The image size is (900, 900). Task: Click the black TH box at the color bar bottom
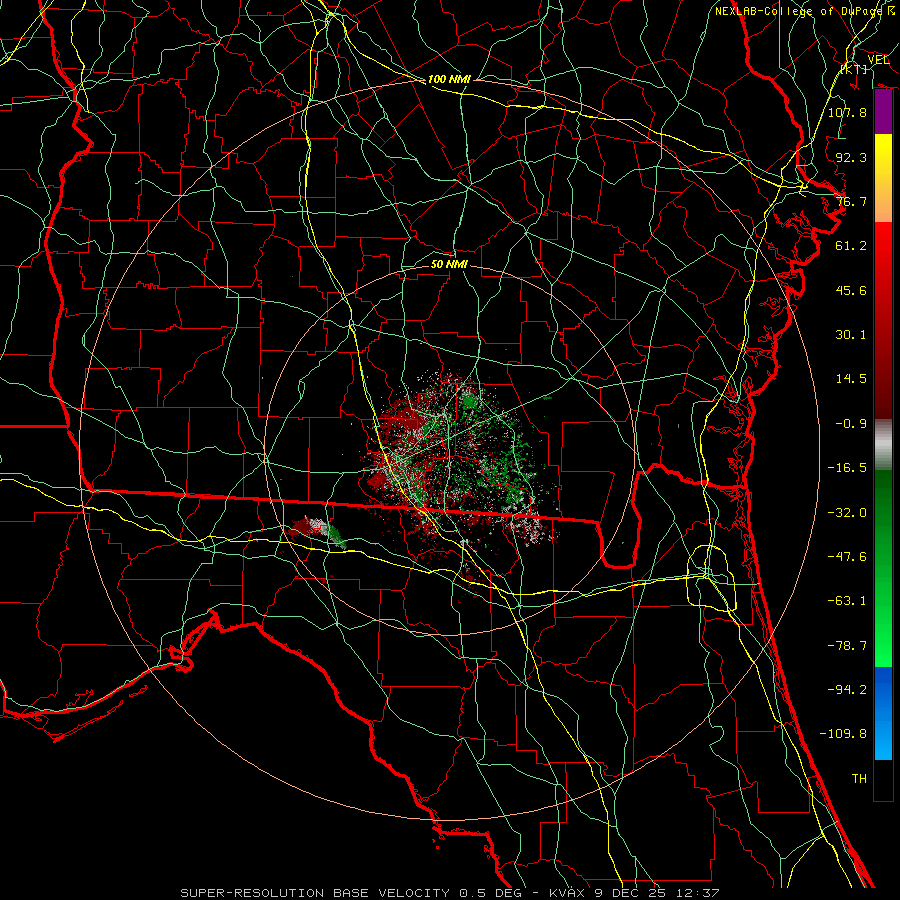click(x=883, y=780)
